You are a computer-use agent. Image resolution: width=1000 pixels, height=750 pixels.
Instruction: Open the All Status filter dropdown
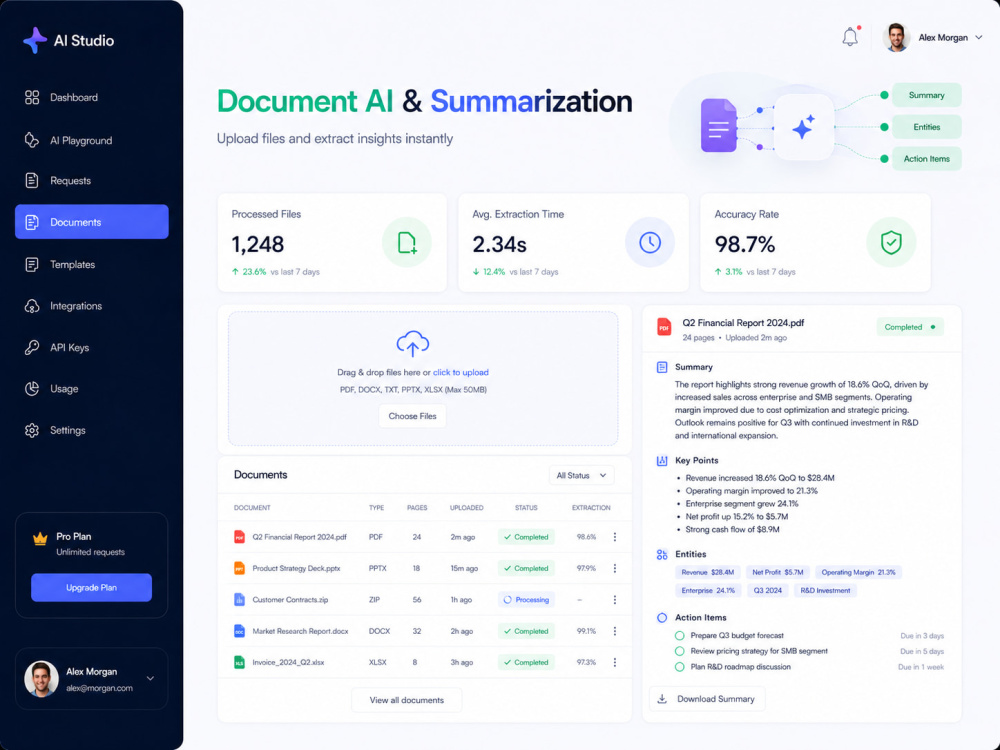pos(581,475)
